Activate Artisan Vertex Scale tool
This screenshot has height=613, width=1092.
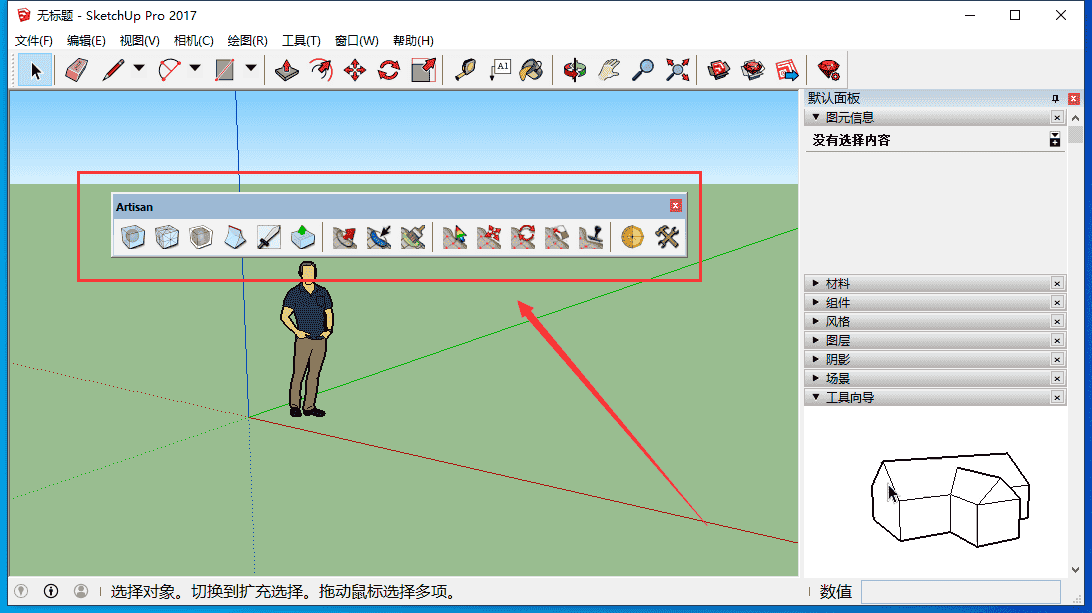pyautogui.click(x=557, y=237)
